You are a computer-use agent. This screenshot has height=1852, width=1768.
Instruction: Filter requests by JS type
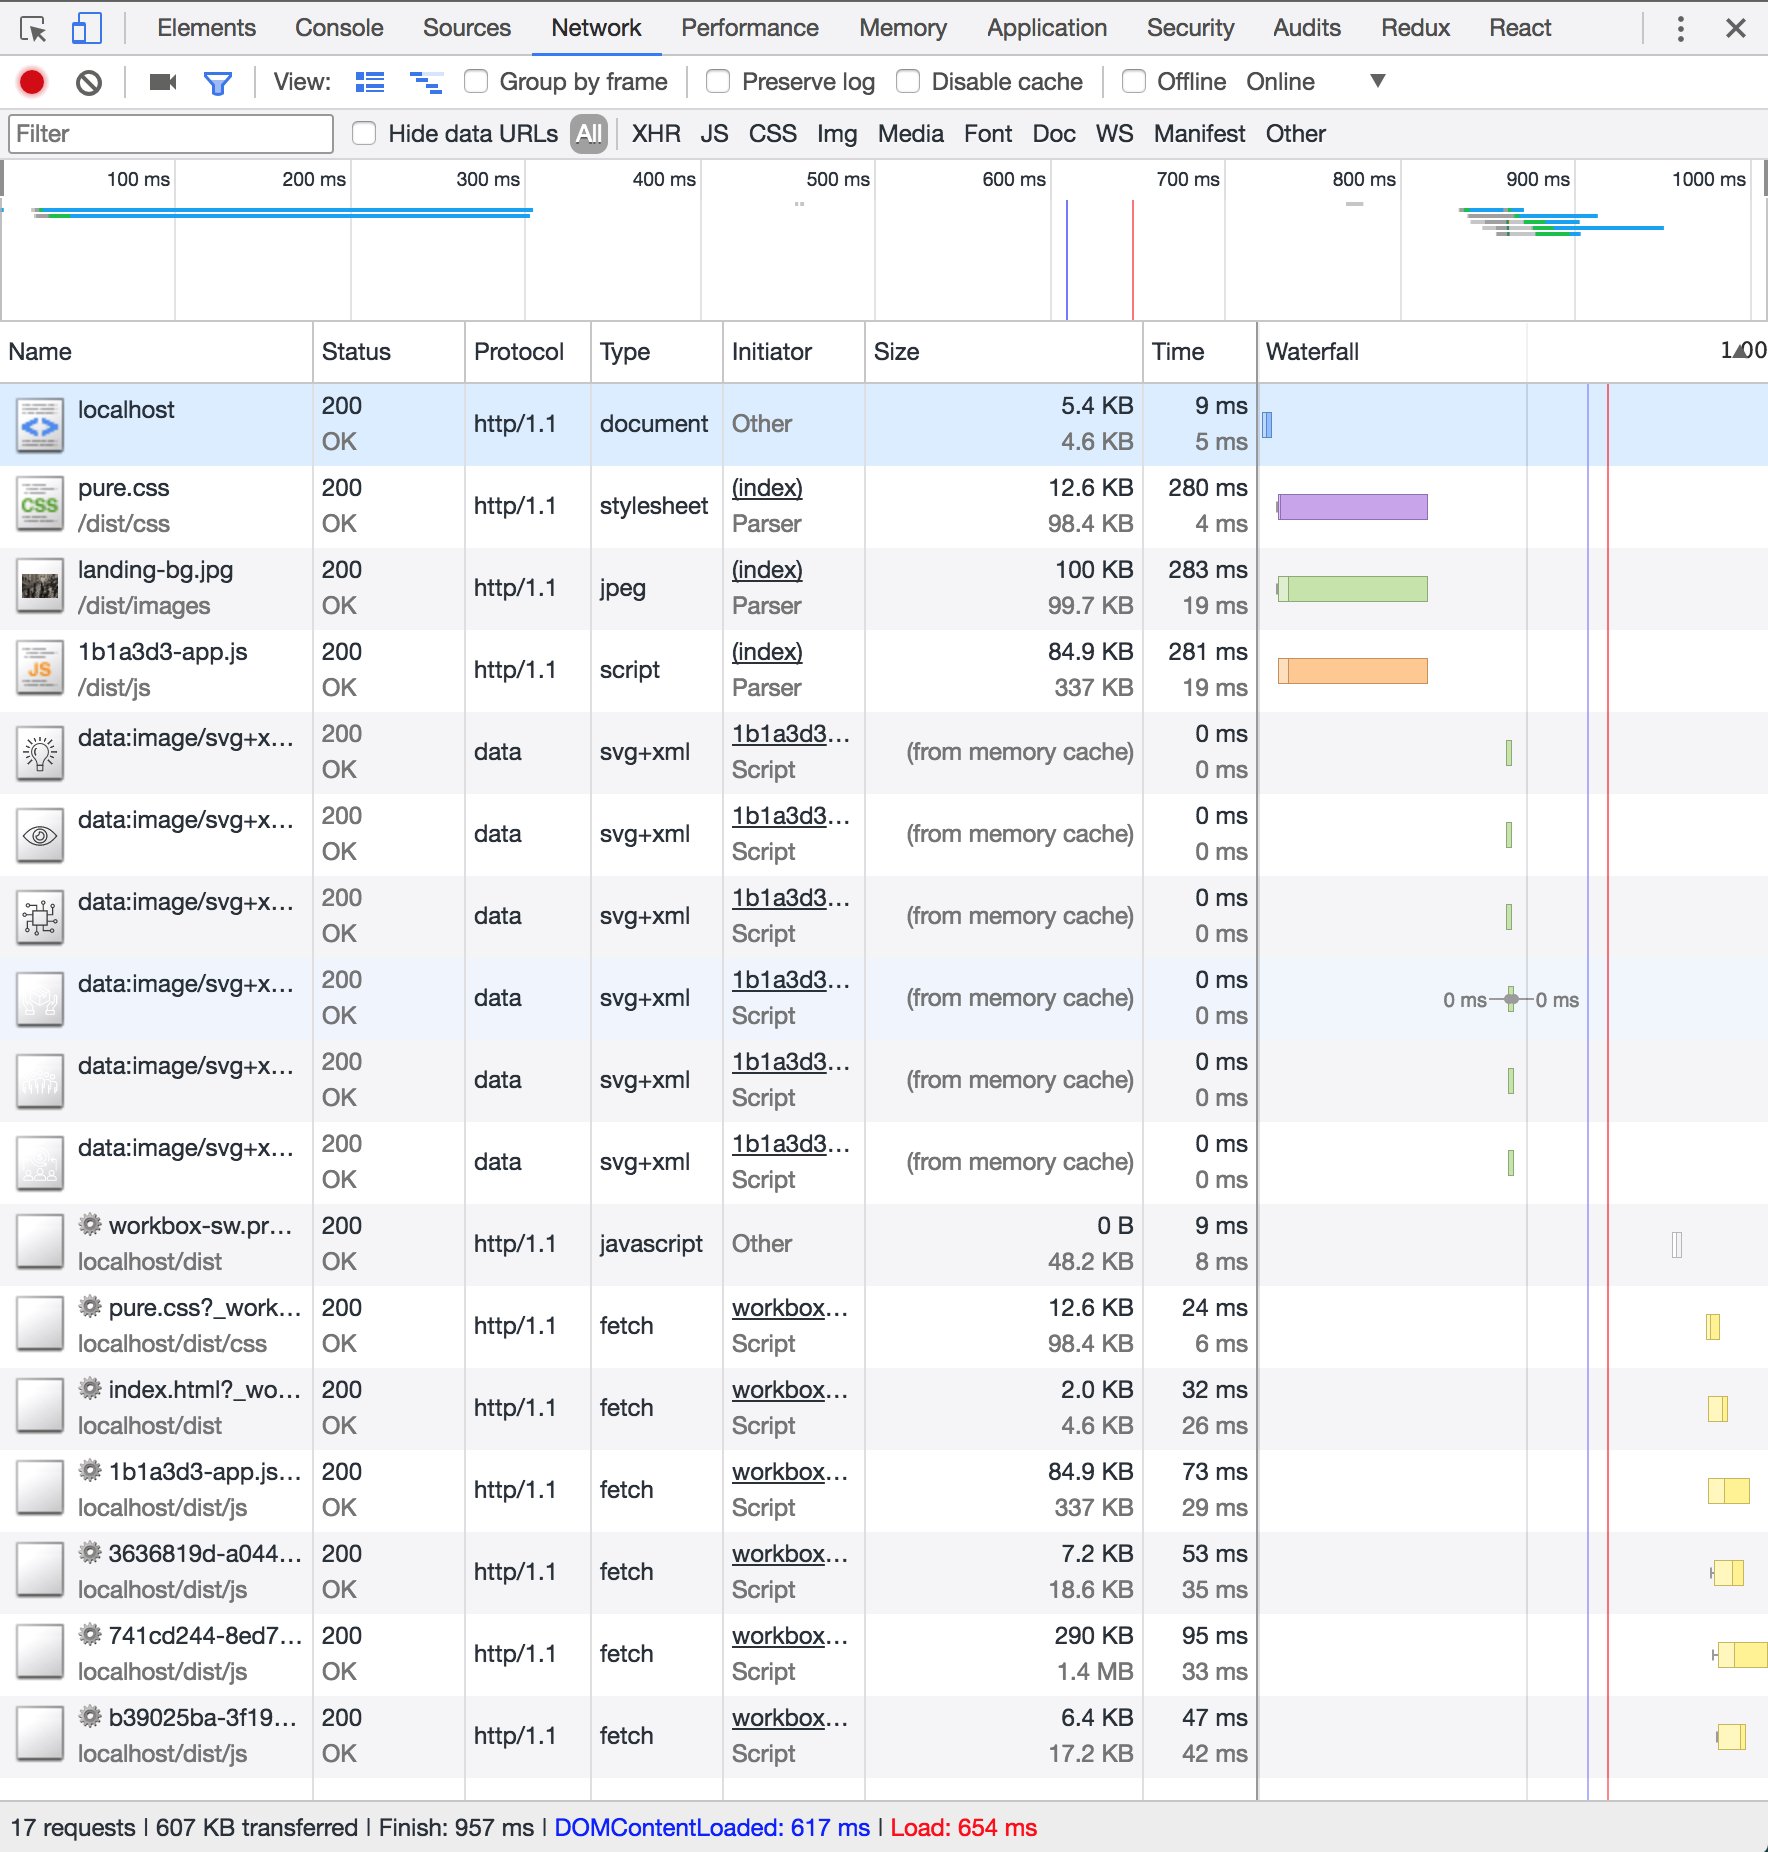point(714,133)
